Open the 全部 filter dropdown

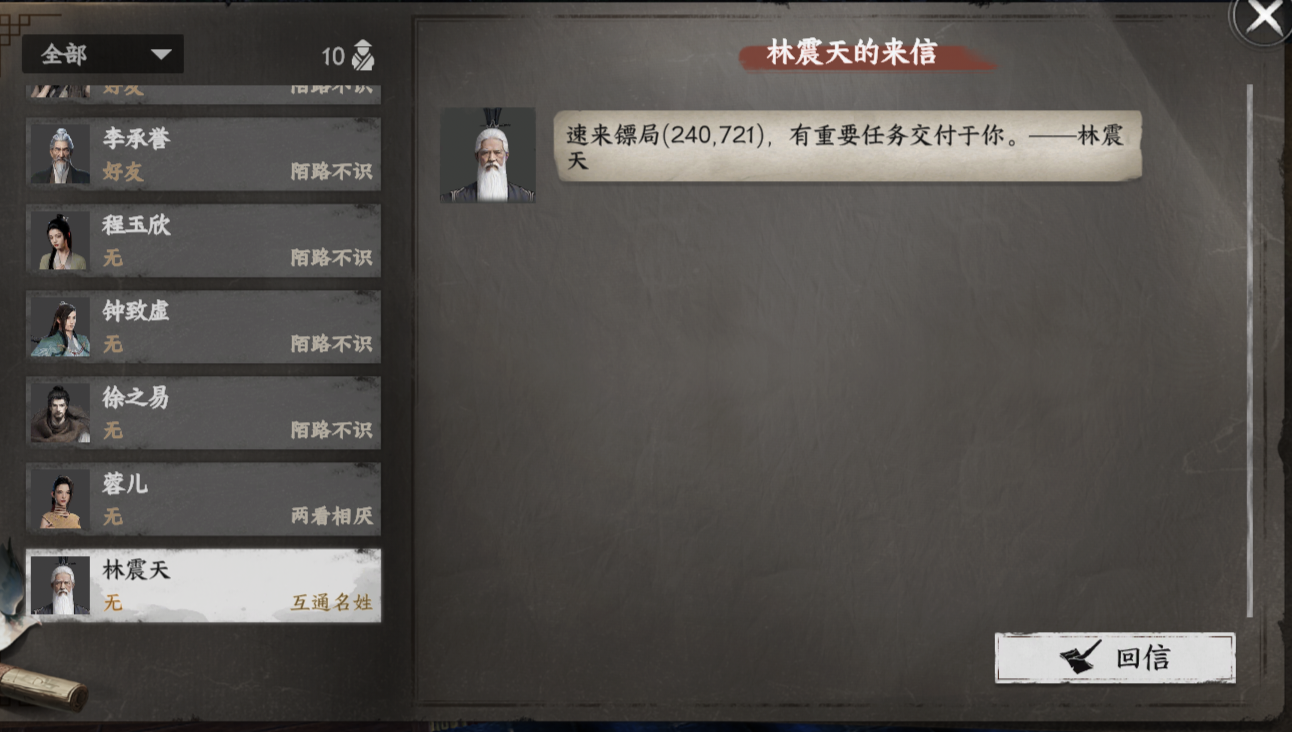tap(103, 54)
